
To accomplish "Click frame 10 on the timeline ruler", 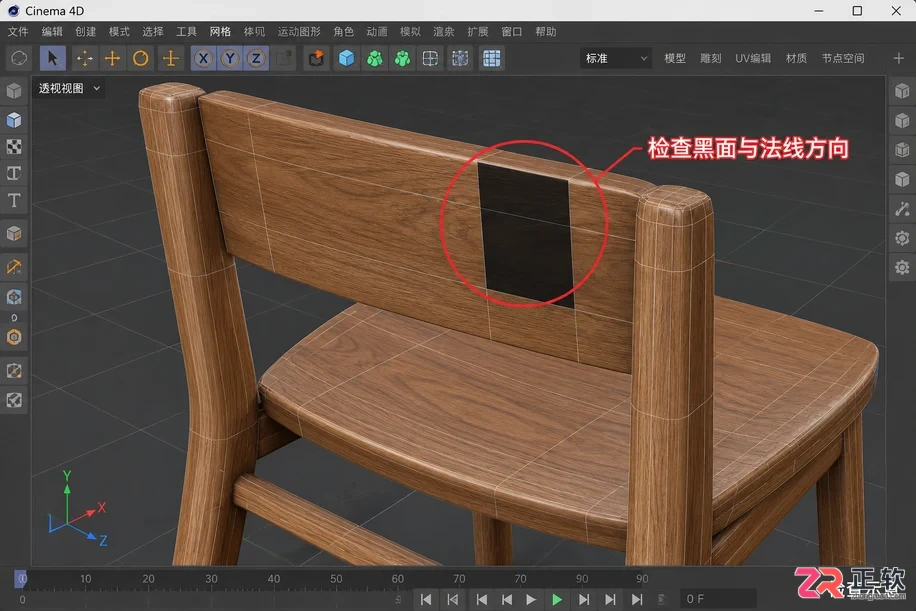I will coord(86,579).
